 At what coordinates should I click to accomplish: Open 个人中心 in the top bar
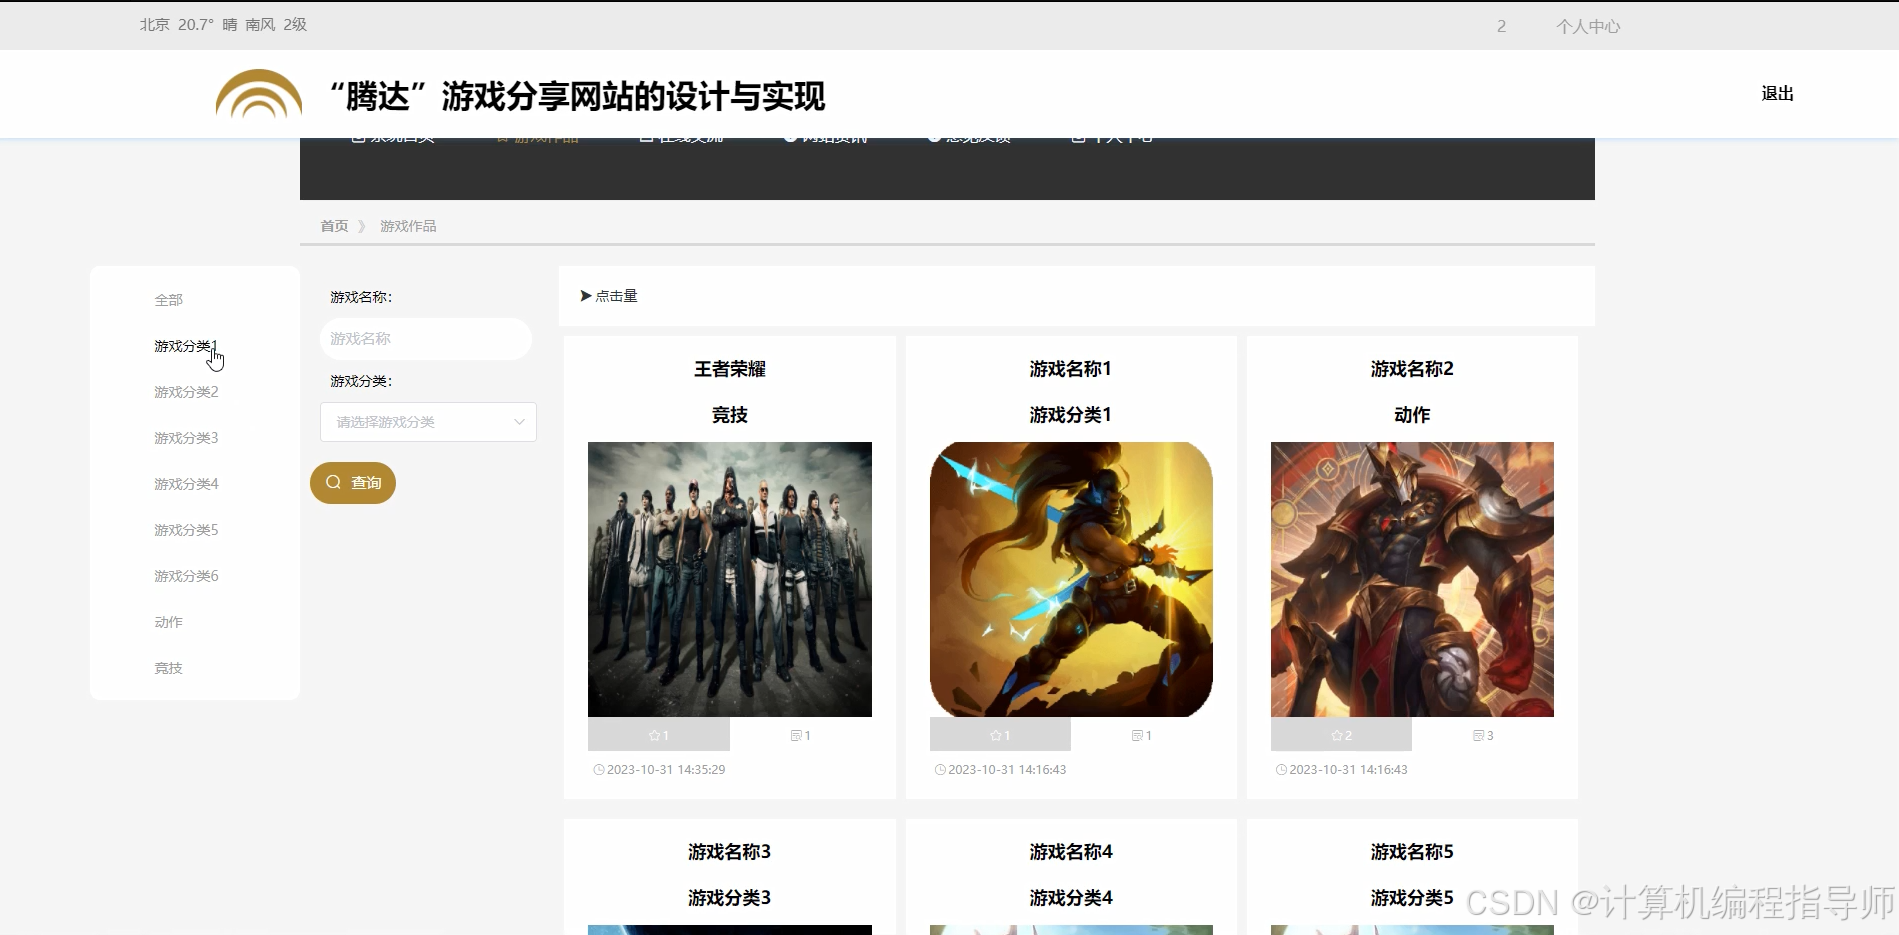[x=1588, y=26]
